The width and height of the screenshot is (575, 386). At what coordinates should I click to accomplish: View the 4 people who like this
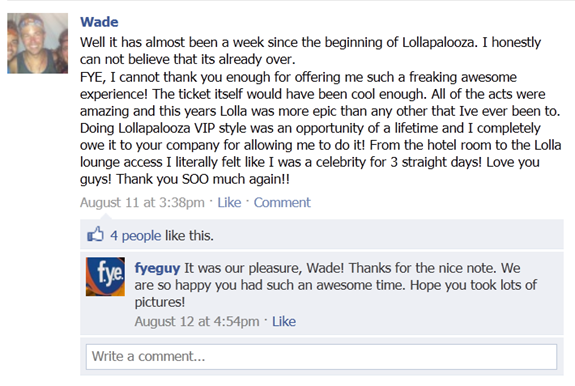tap(135, 236)
